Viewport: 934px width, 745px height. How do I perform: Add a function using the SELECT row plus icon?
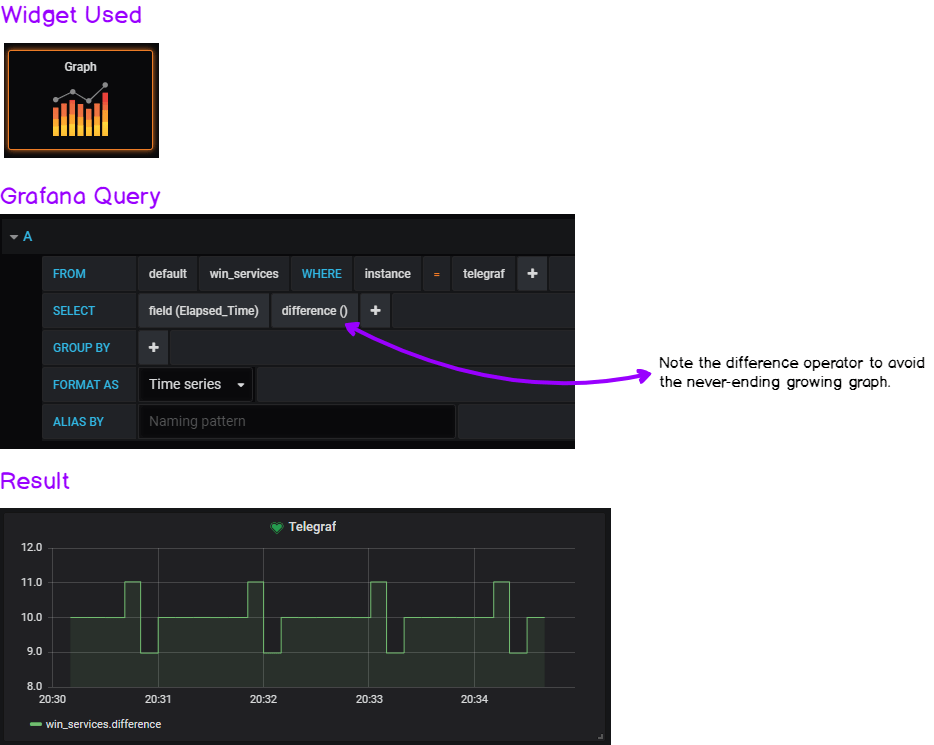375,310
